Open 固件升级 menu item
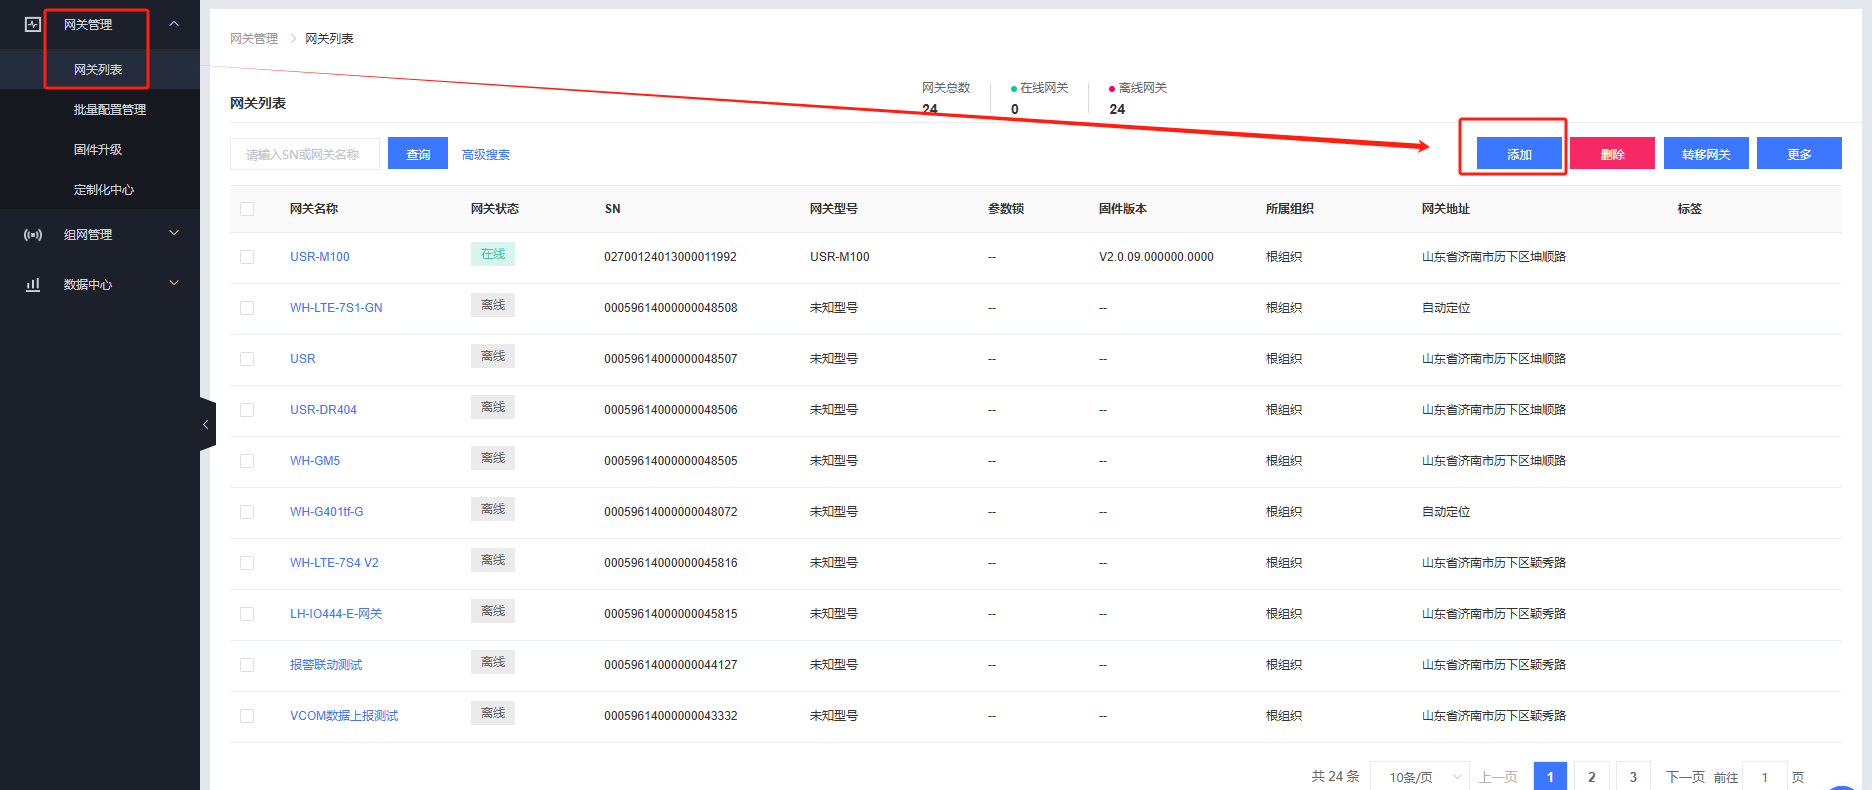This screenshot has width=1872, height=790. point(98,150)
